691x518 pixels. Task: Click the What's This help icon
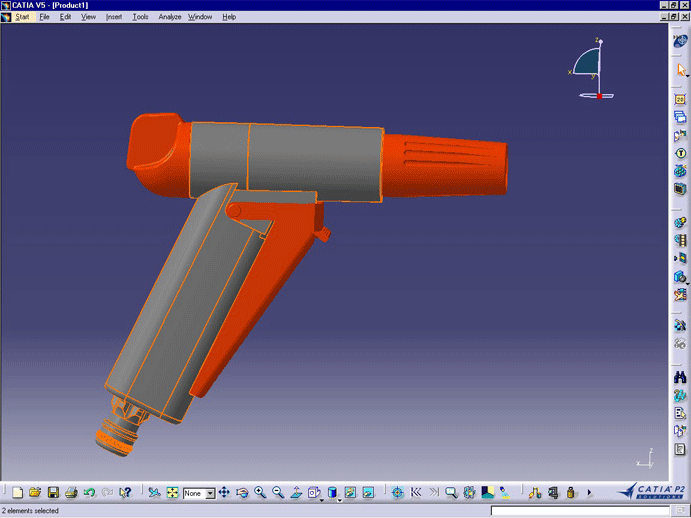coord(125,493)
